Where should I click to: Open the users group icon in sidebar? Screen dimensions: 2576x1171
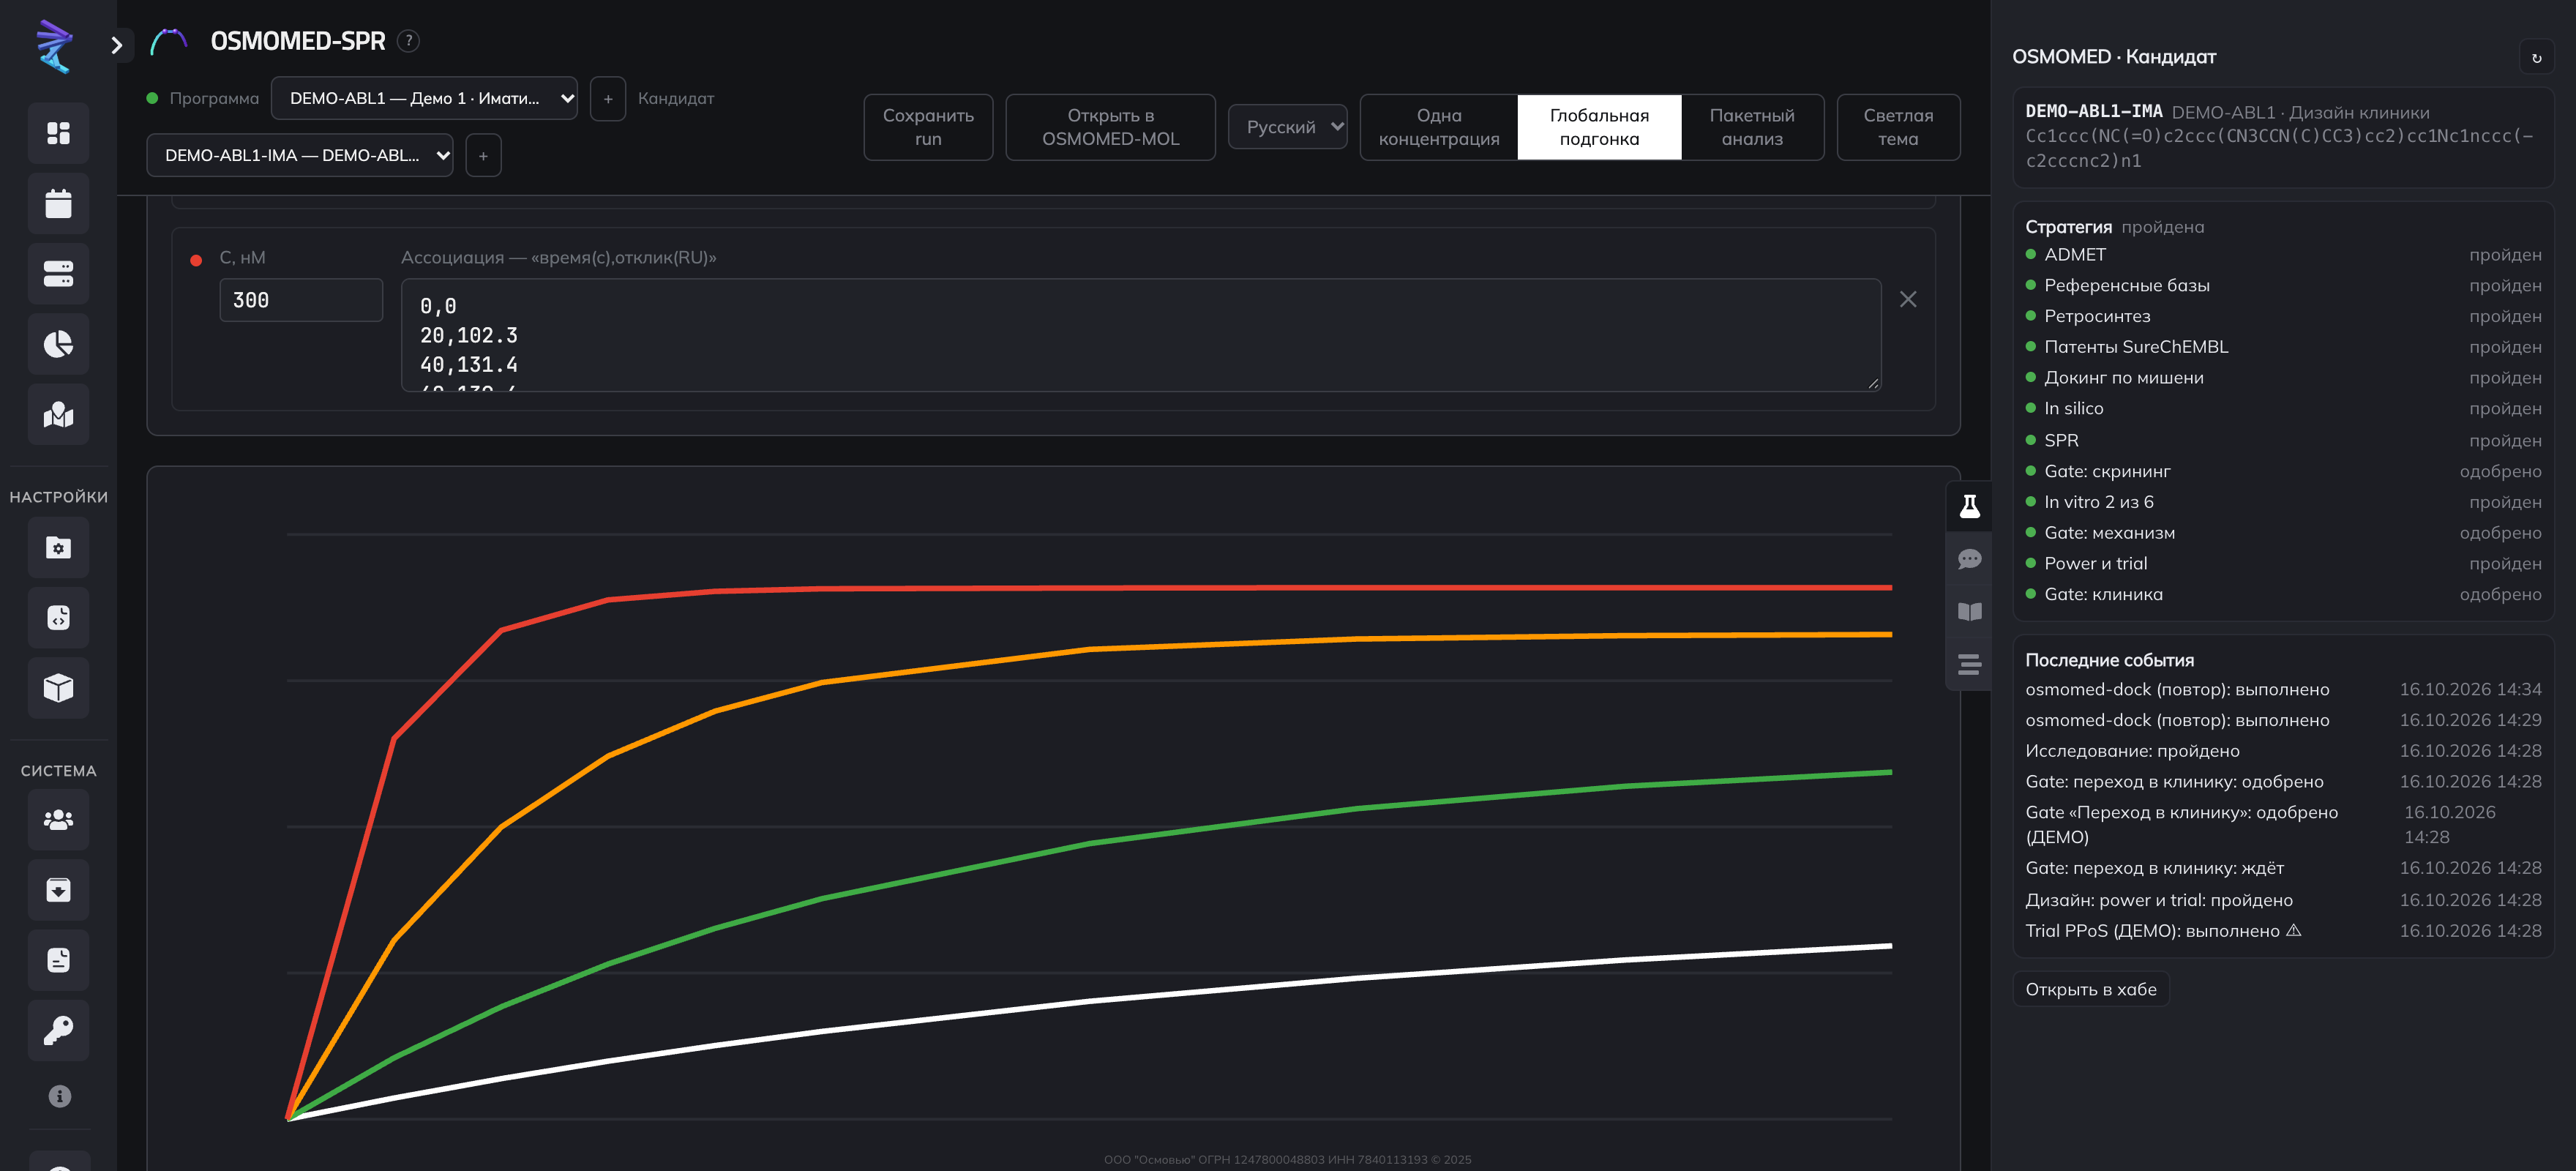pyautogui.click(x=58, y=820)
